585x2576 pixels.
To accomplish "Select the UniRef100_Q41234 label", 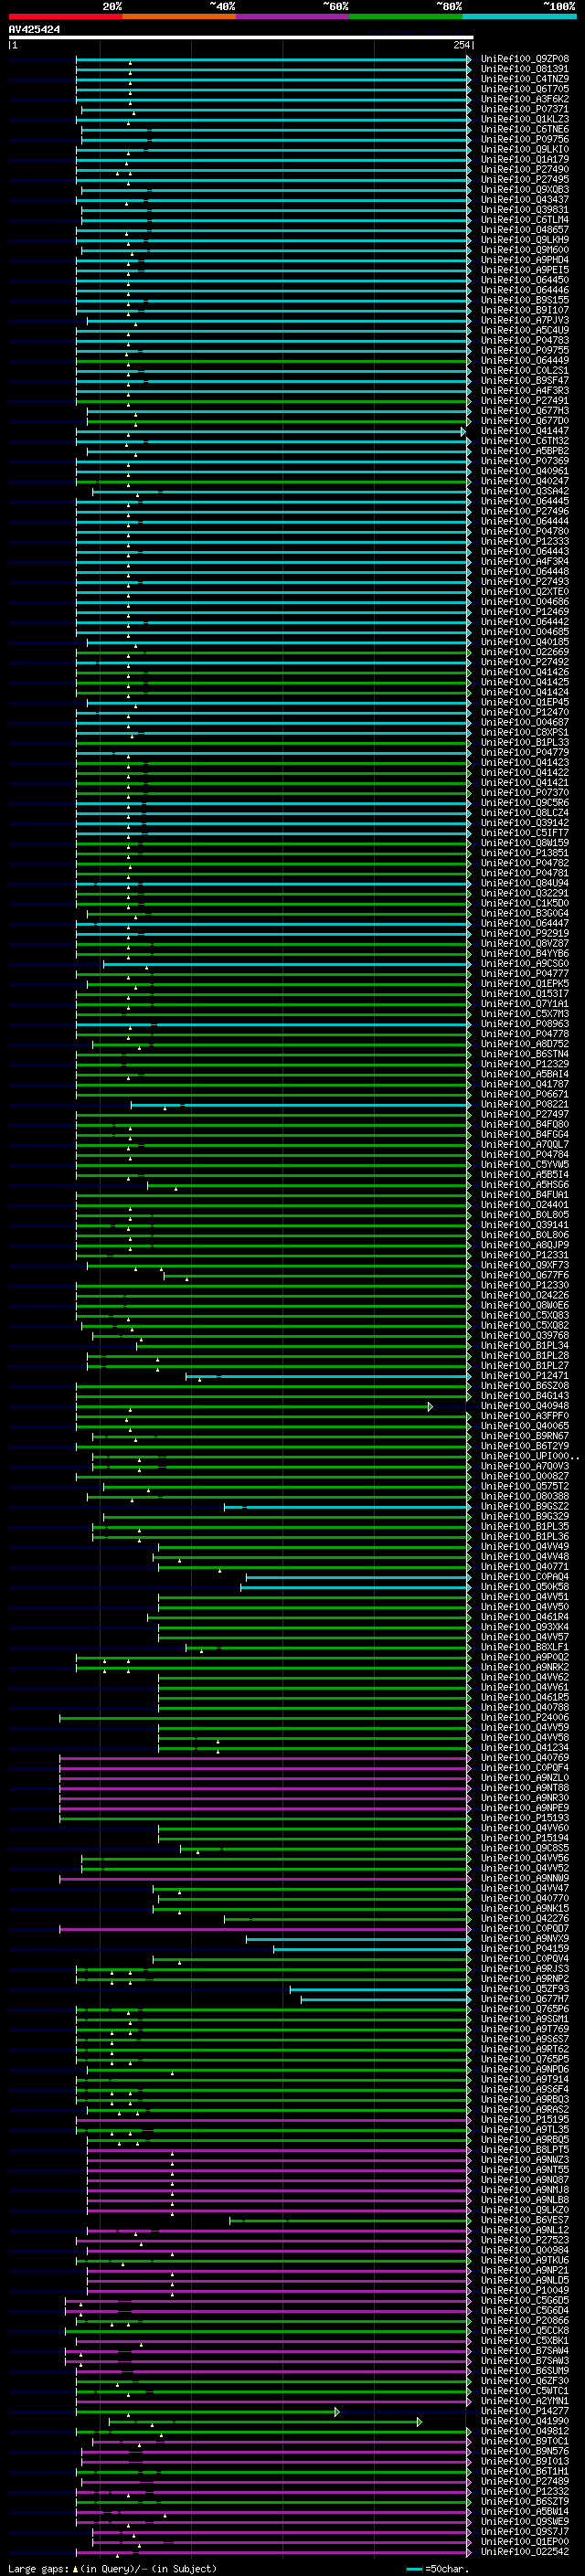I will tap(525, 1748).
